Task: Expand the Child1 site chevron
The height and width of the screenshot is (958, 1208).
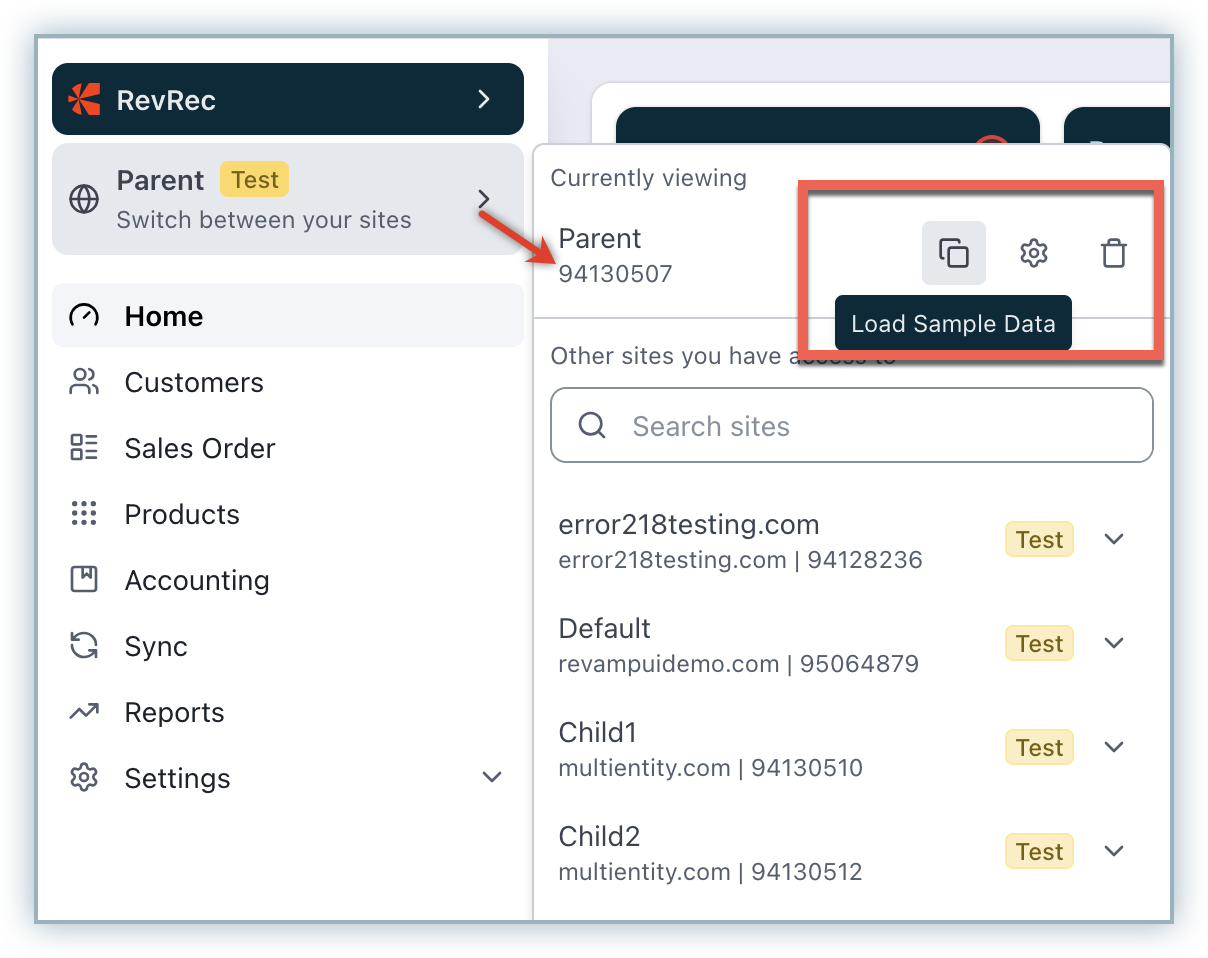Action: [1114, 747]
